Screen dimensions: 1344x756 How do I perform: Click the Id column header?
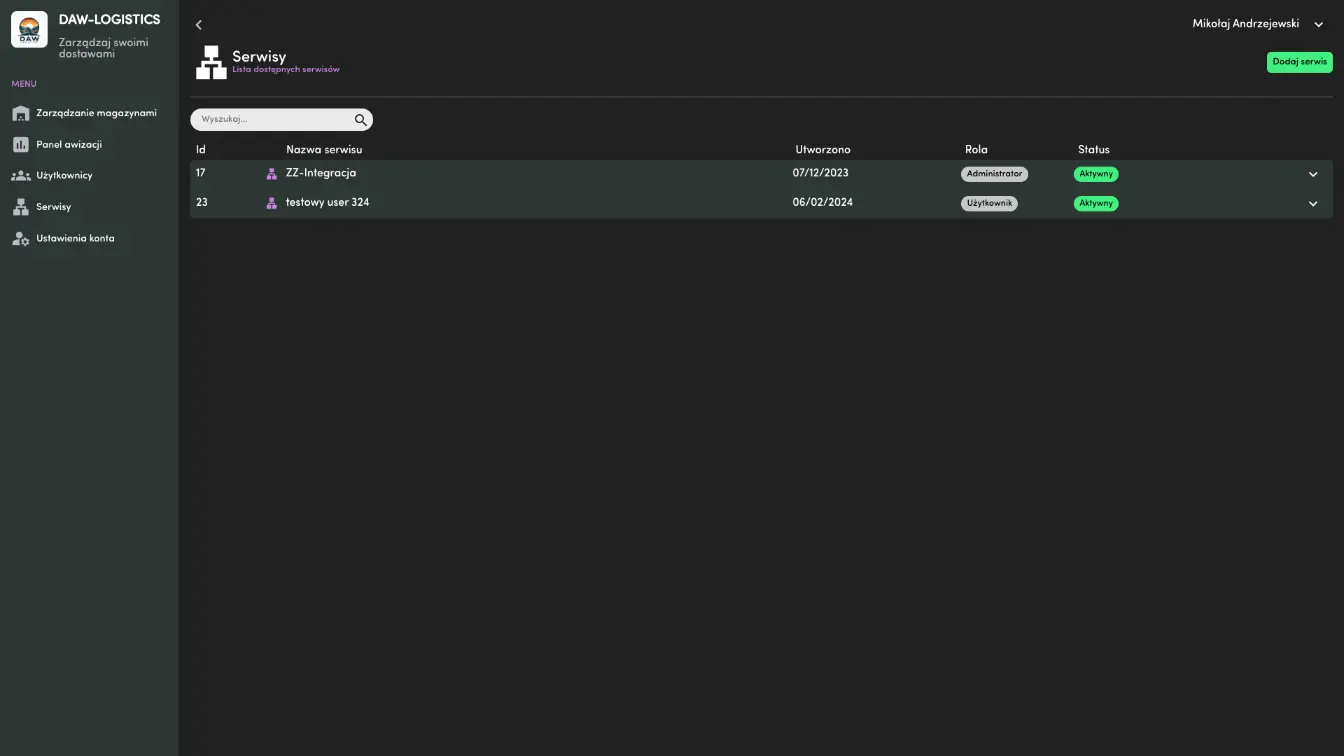coord(201,150)
